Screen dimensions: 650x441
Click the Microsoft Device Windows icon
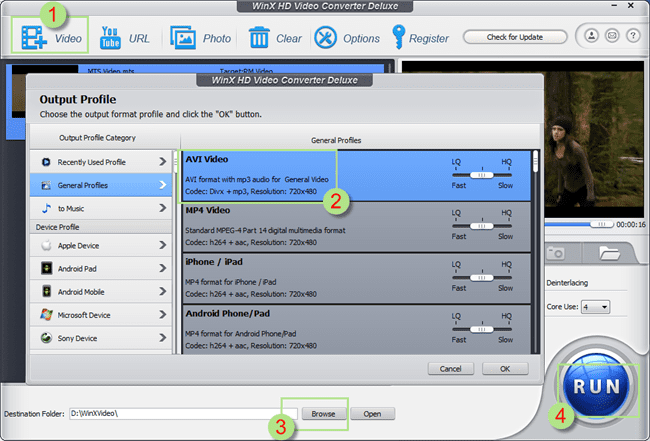pyautogui.click(x=46, y=315)
